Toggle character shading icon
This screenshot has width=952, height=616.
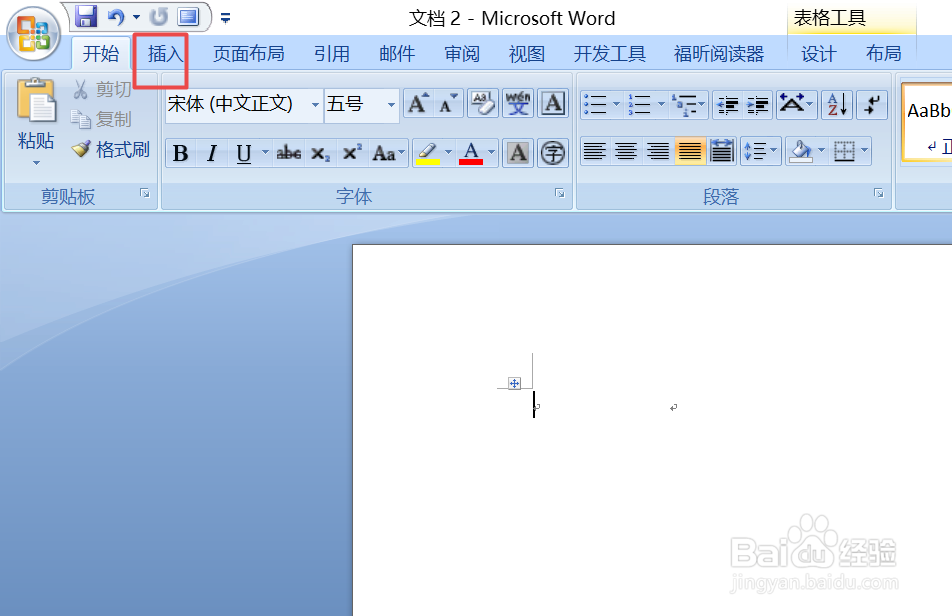[x=518, y=153]
